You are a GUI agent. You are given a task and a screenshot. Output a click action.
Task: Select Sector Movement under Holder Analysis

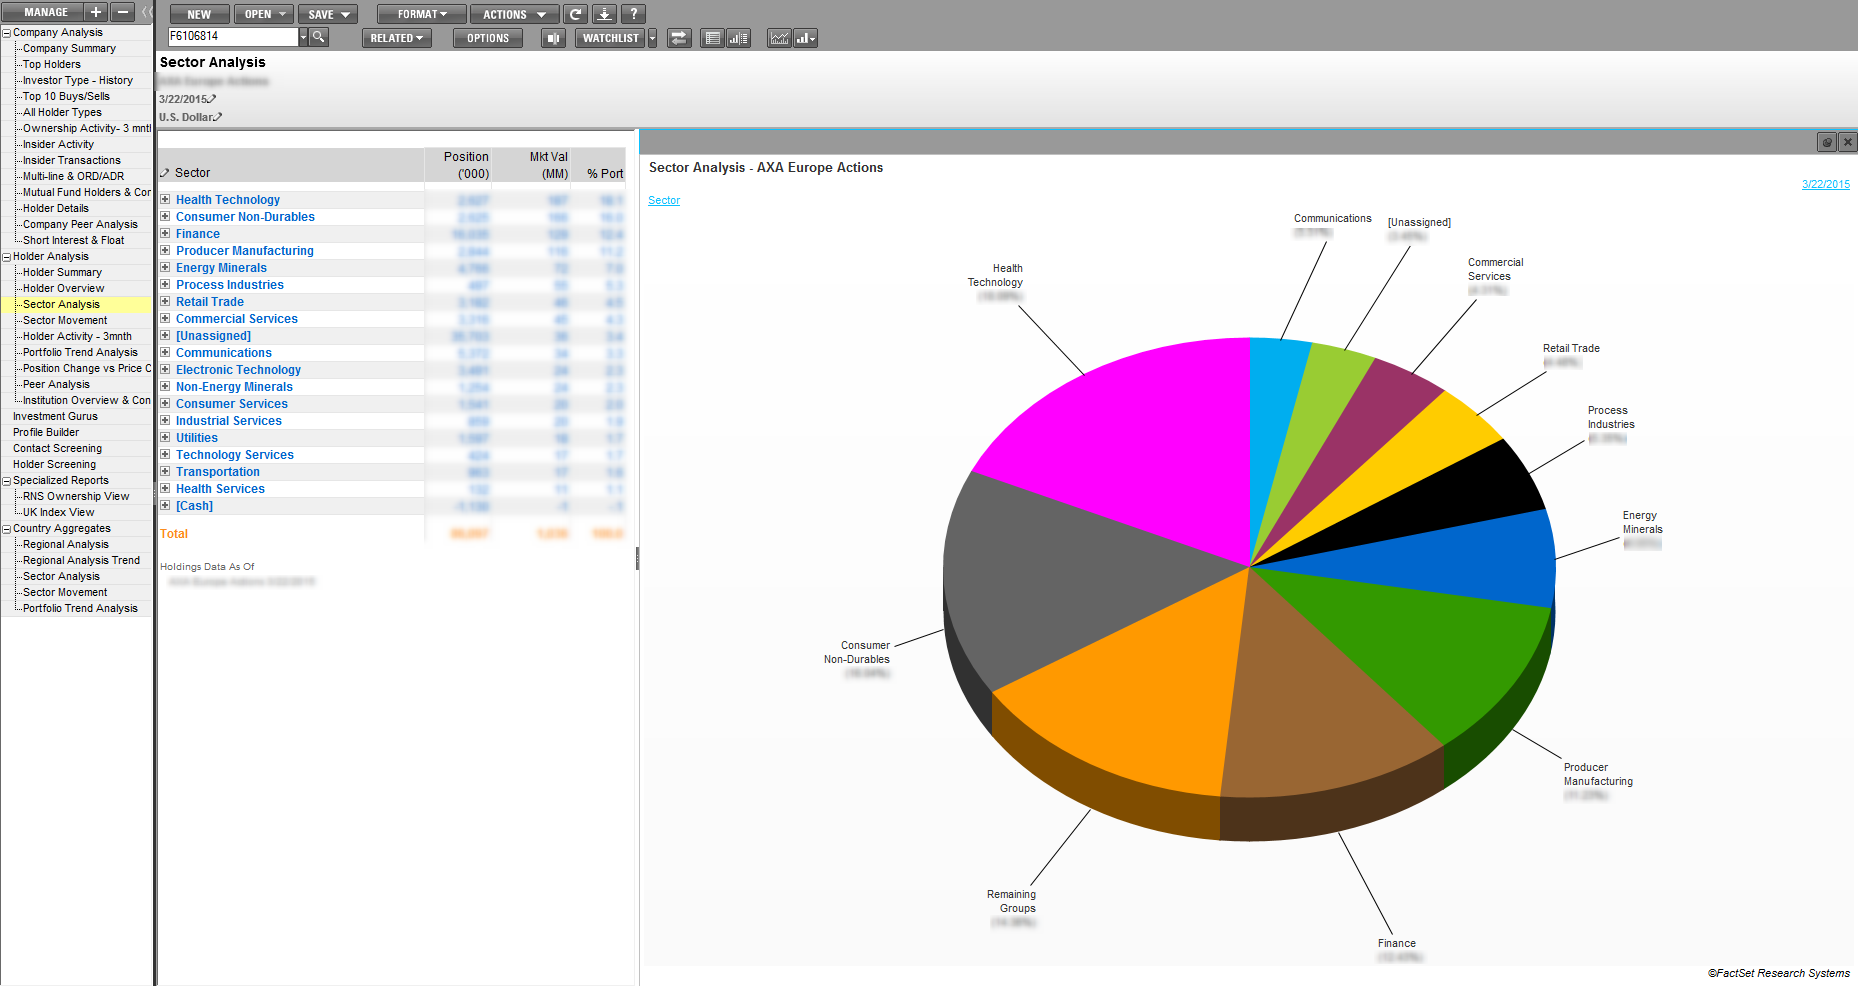tap(65, 320)
